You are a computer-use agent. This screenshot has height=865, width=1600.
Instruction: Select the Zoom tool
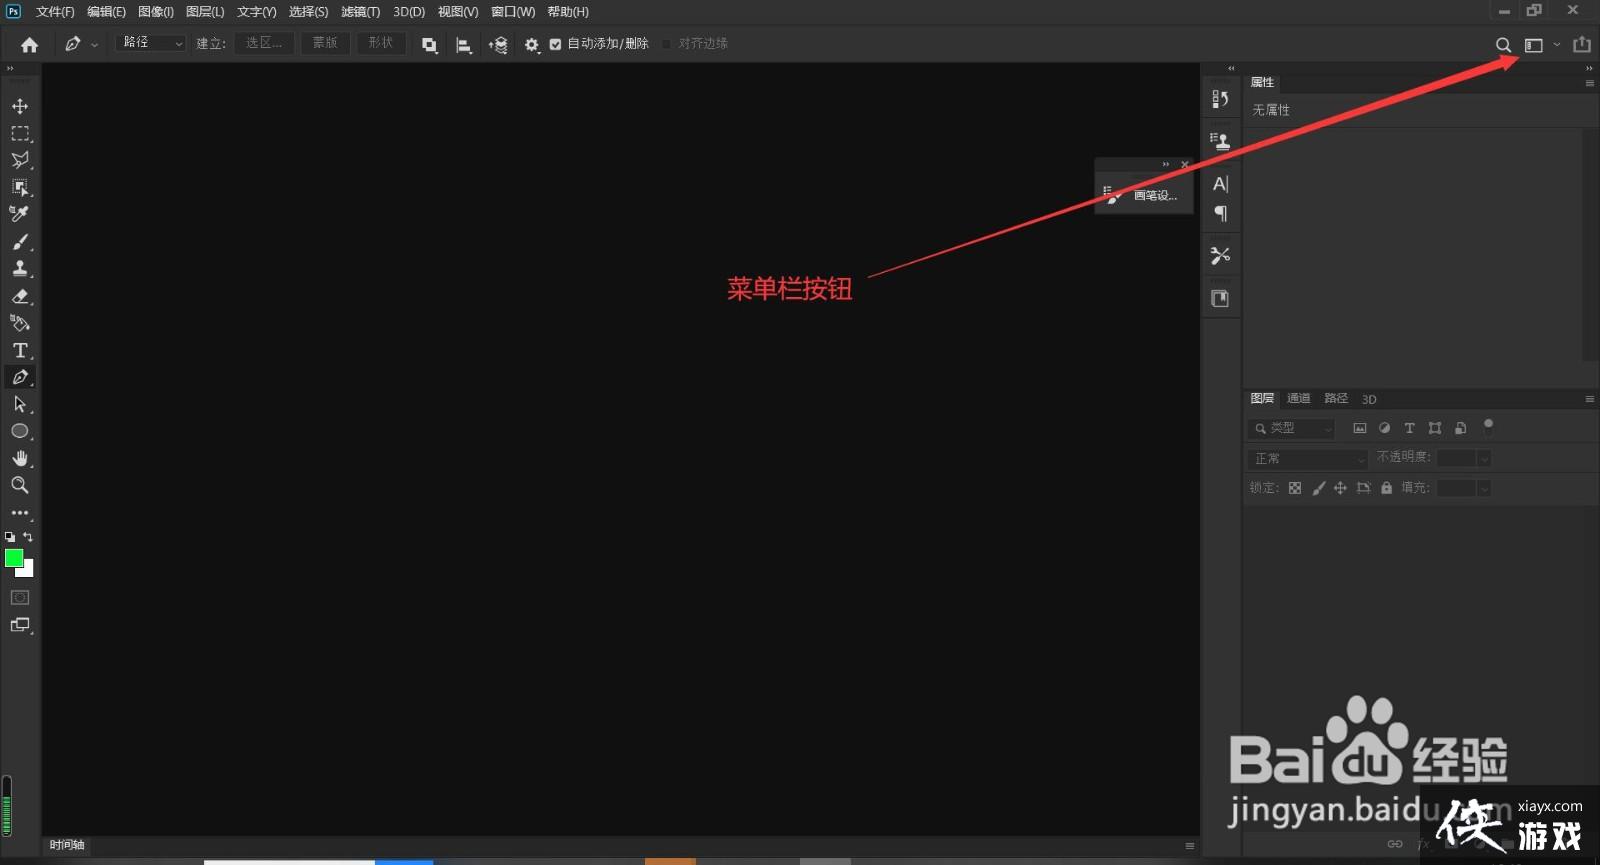tap(20, 485)
